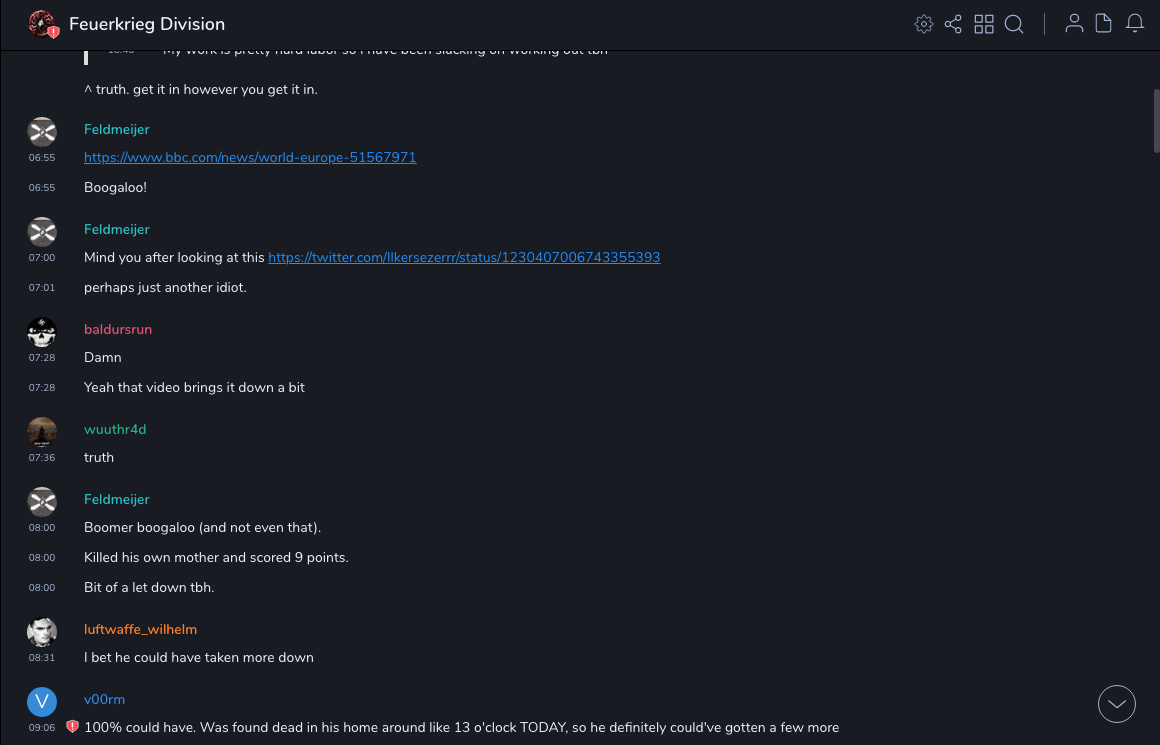The image size is (1160, 745).
Task: Click the skull avatar of baldursrun
Action: (x=42, y=332)
